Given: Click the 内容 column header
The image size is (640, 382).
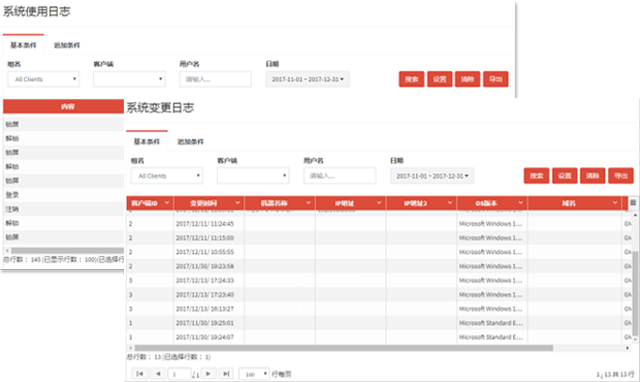Looking at the screenshot, I should pos(63,107).
